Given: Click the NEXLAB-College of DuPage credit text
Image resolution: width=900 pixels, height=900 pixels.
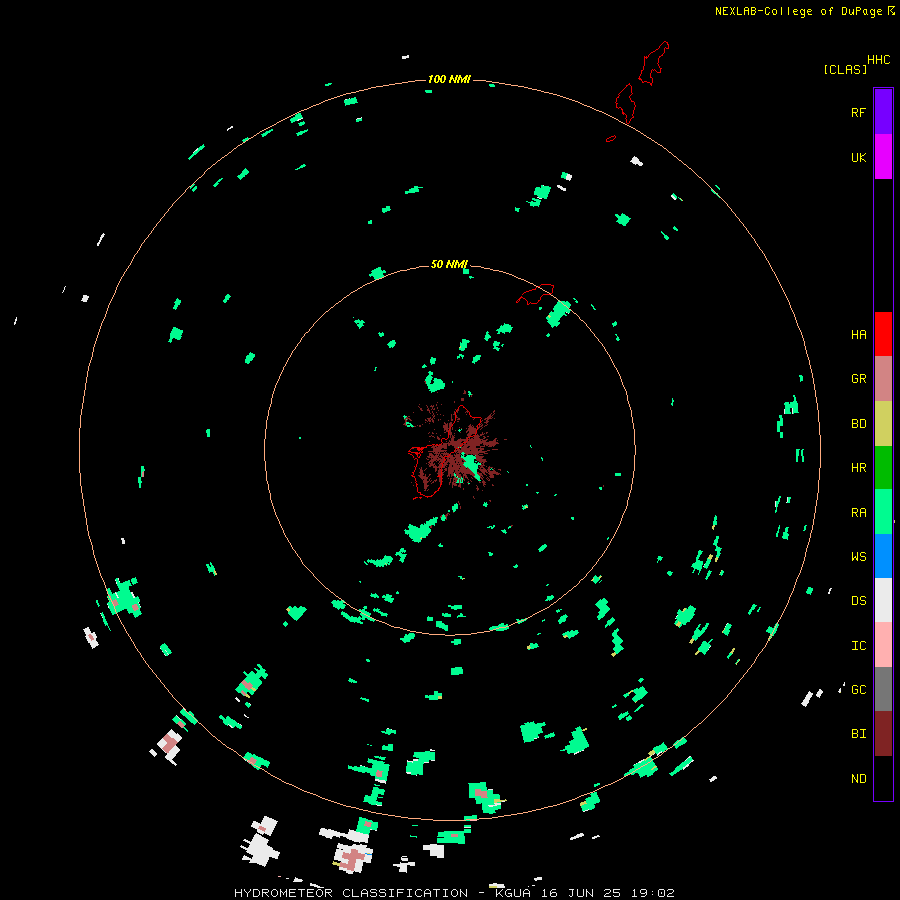Looking at the screenshot, I should point(798,11).
